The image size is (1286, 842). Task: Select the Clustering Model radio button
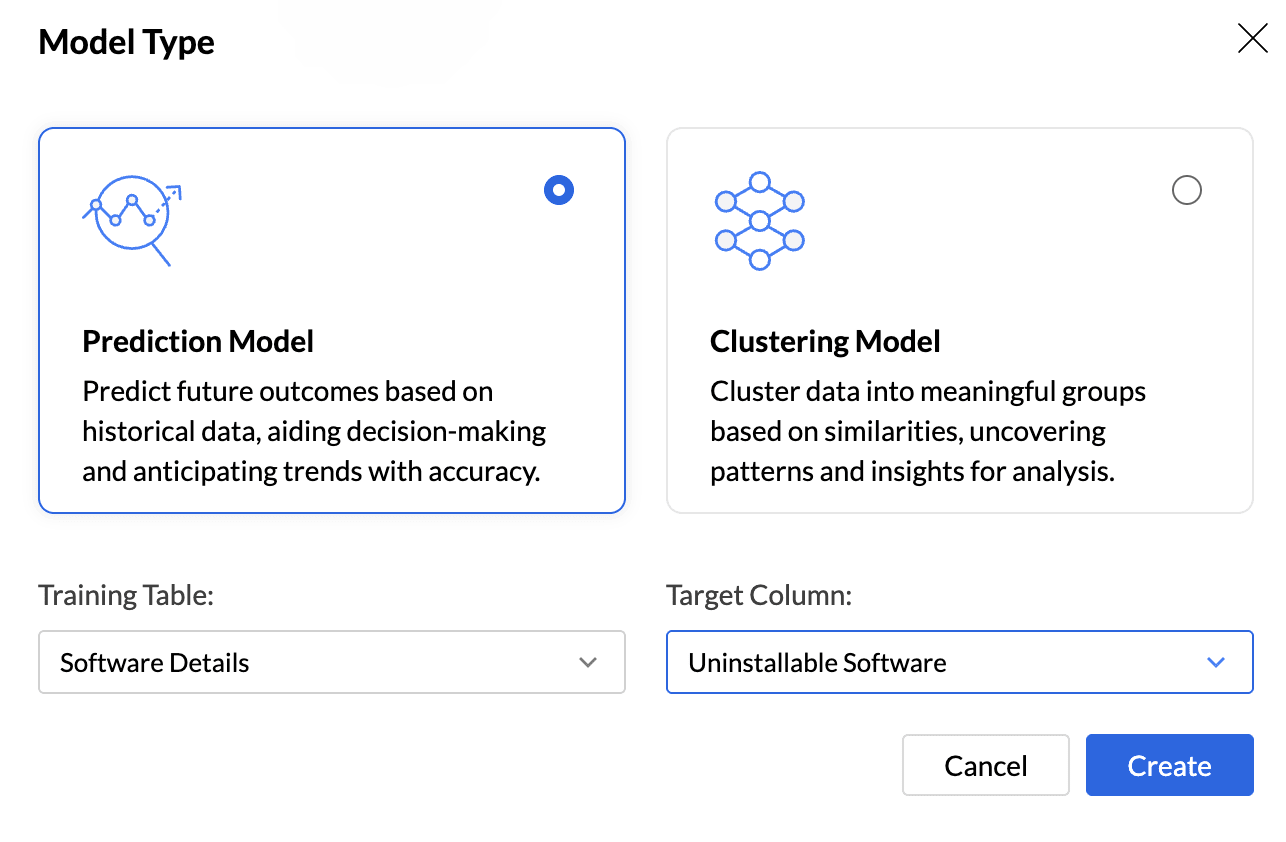1186,190
